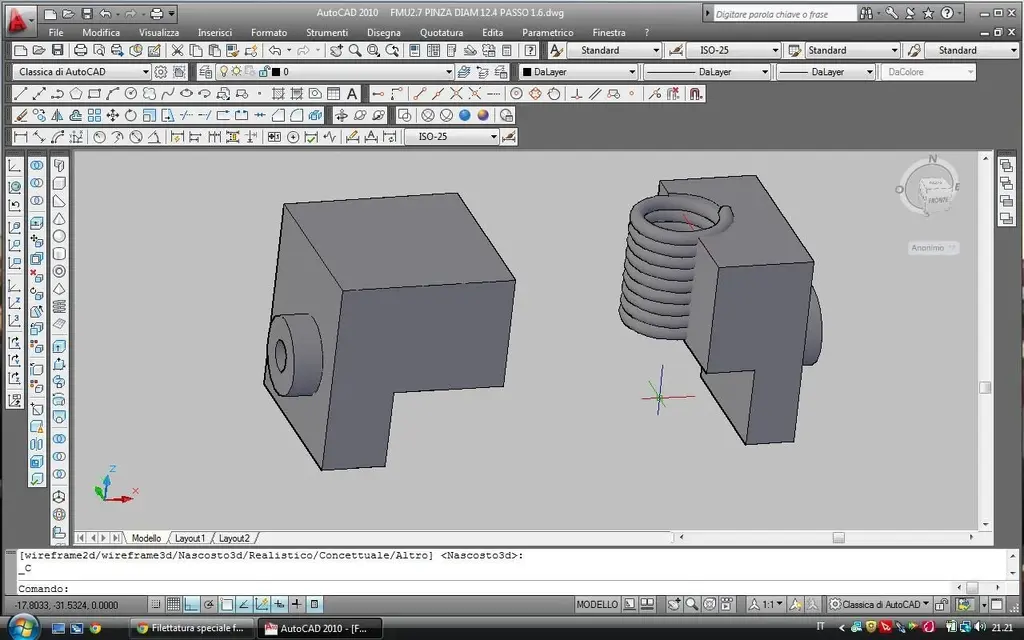Toggle Snap mode in status bar
This screenshot has width=1024, height=640.
tap(156, 604)
